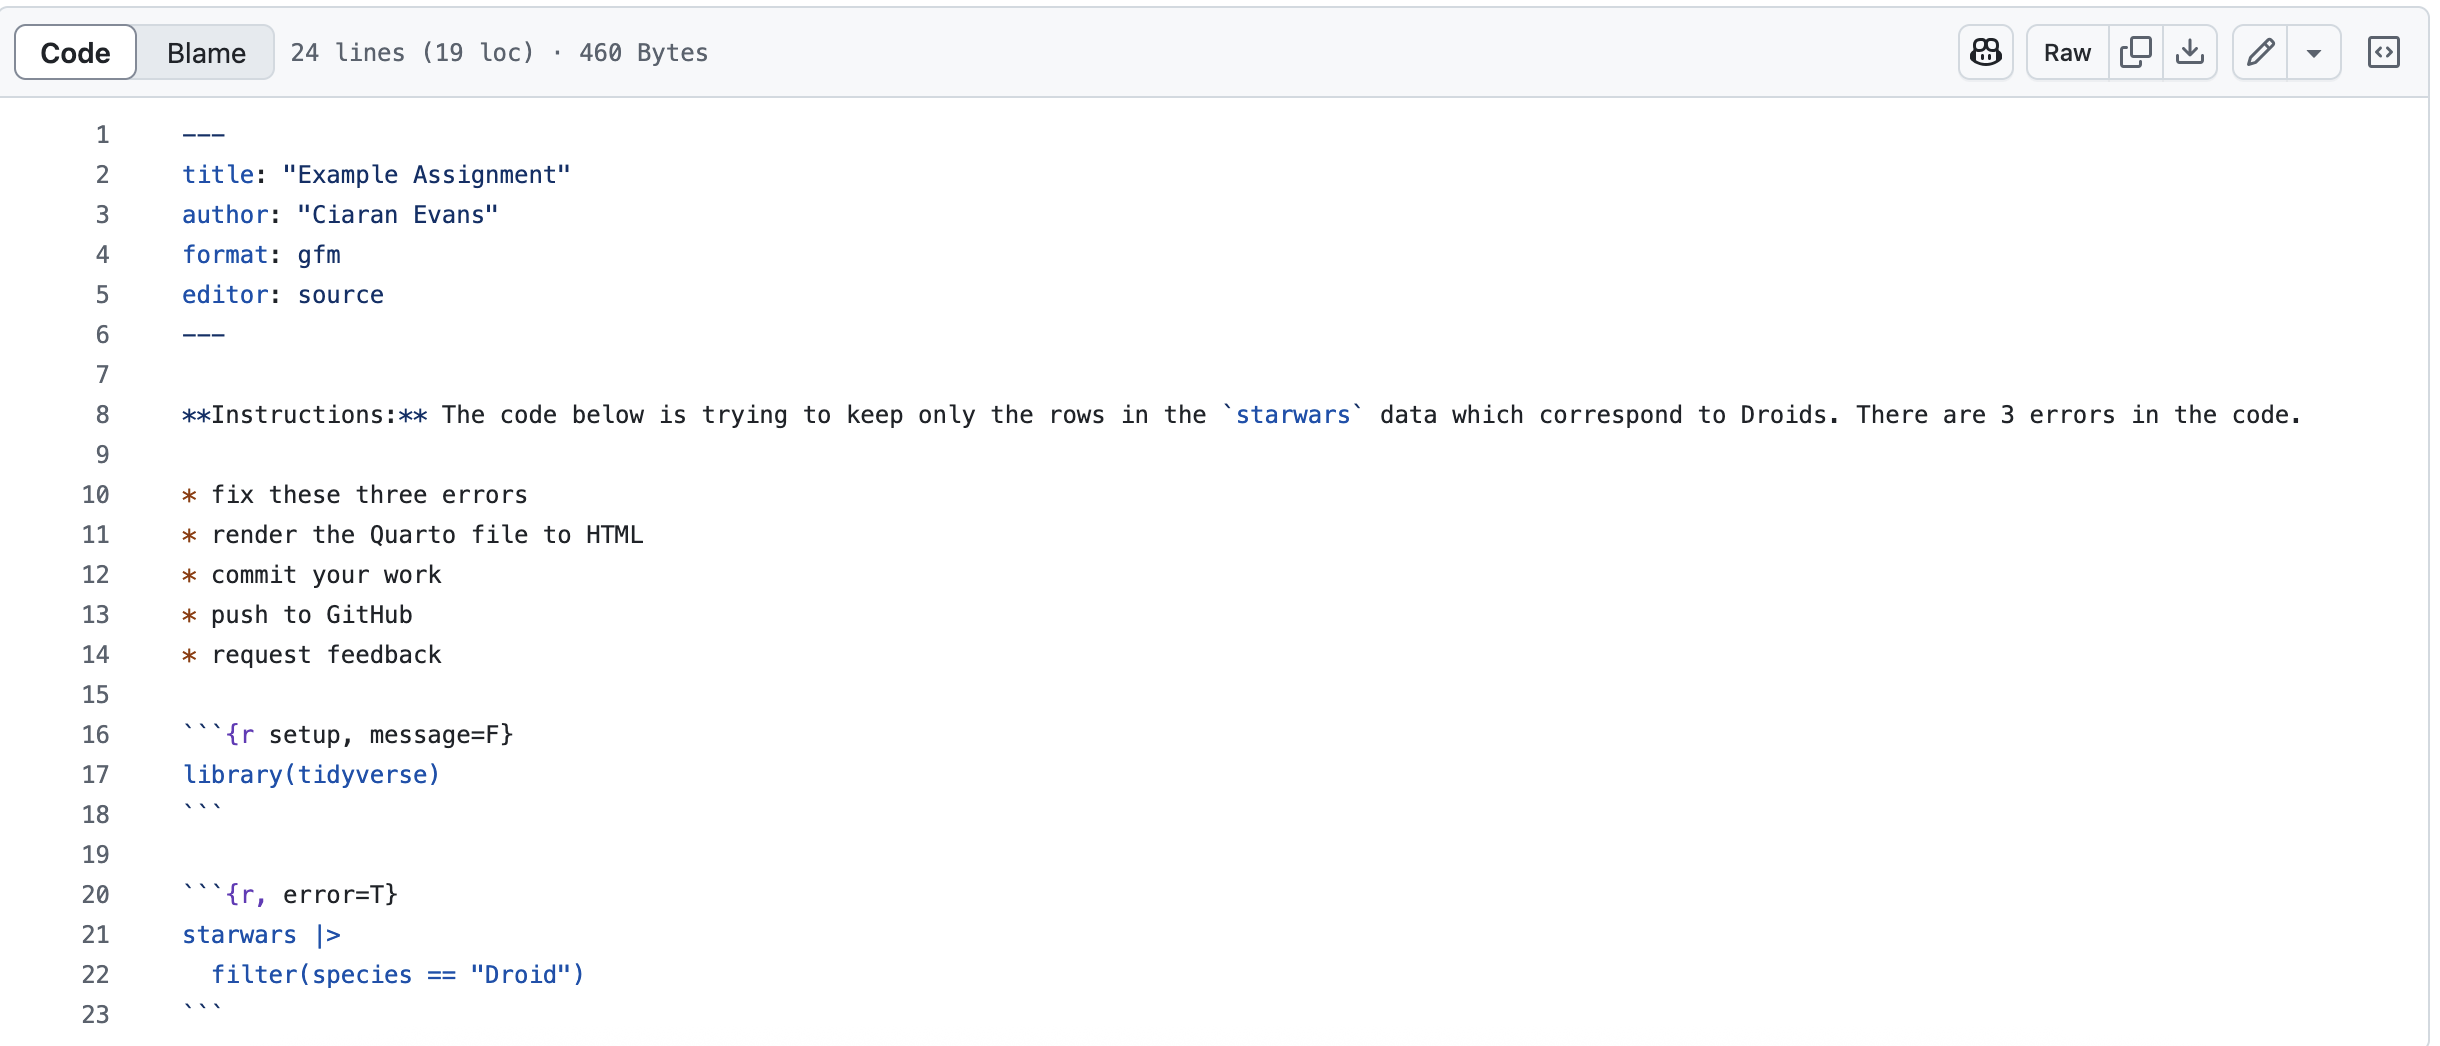Screen dimensions: 2440x1046
Task: Click line number 10 about fixing errors
Action: (96, 495)
